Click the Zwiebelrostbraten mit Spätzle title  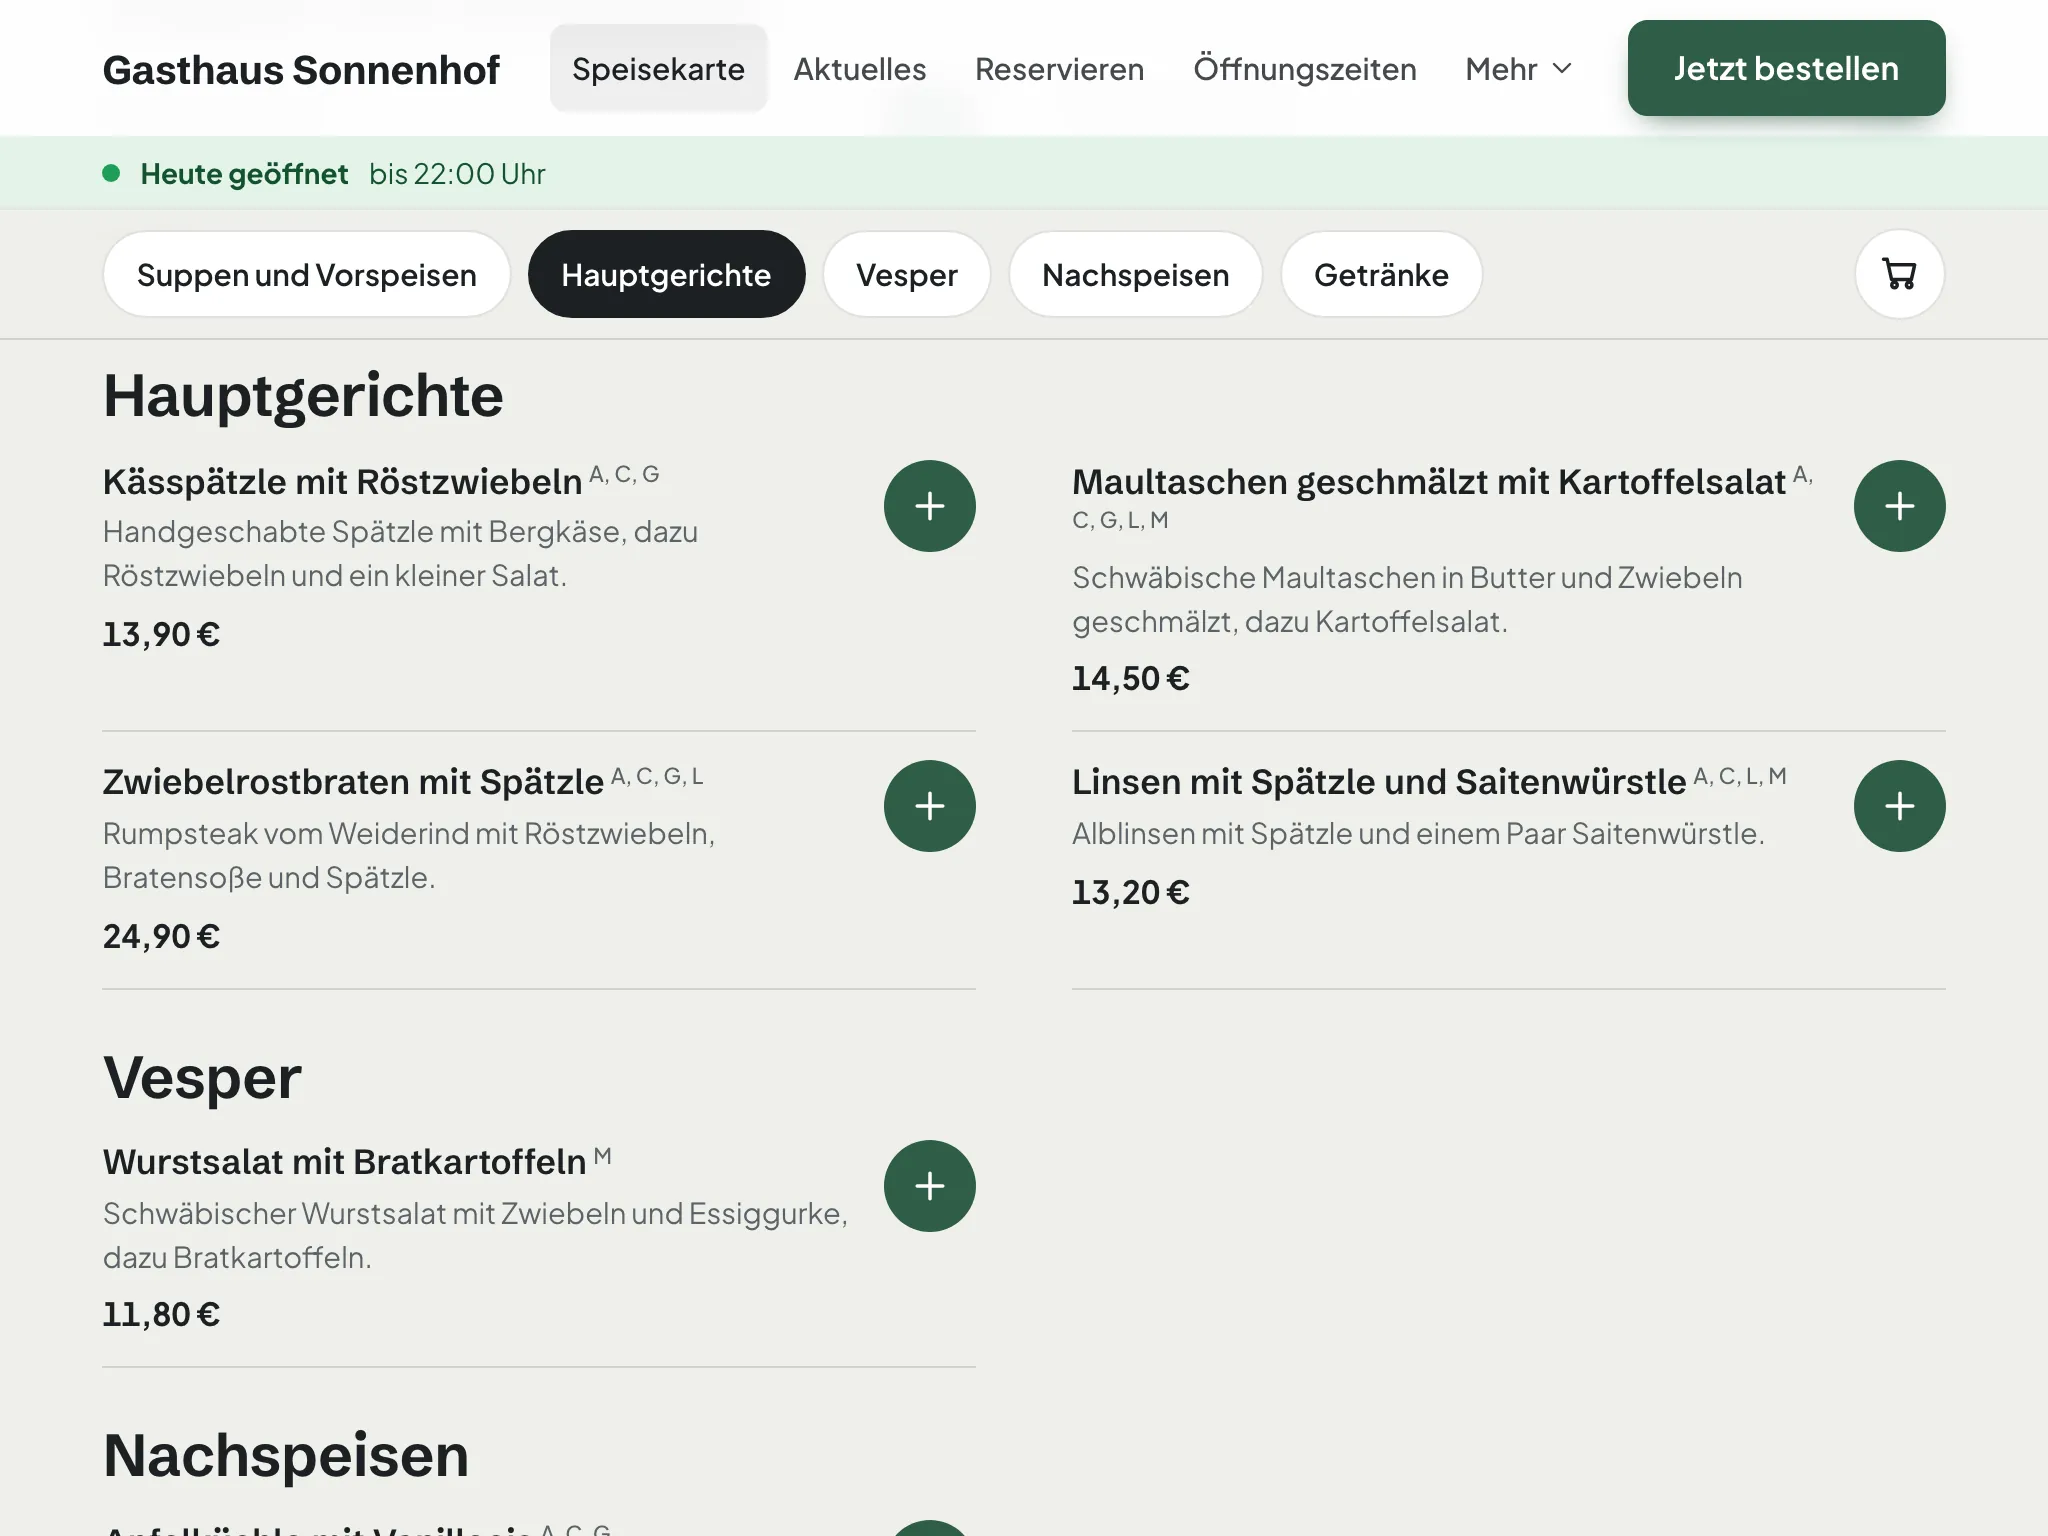[353, 782]
